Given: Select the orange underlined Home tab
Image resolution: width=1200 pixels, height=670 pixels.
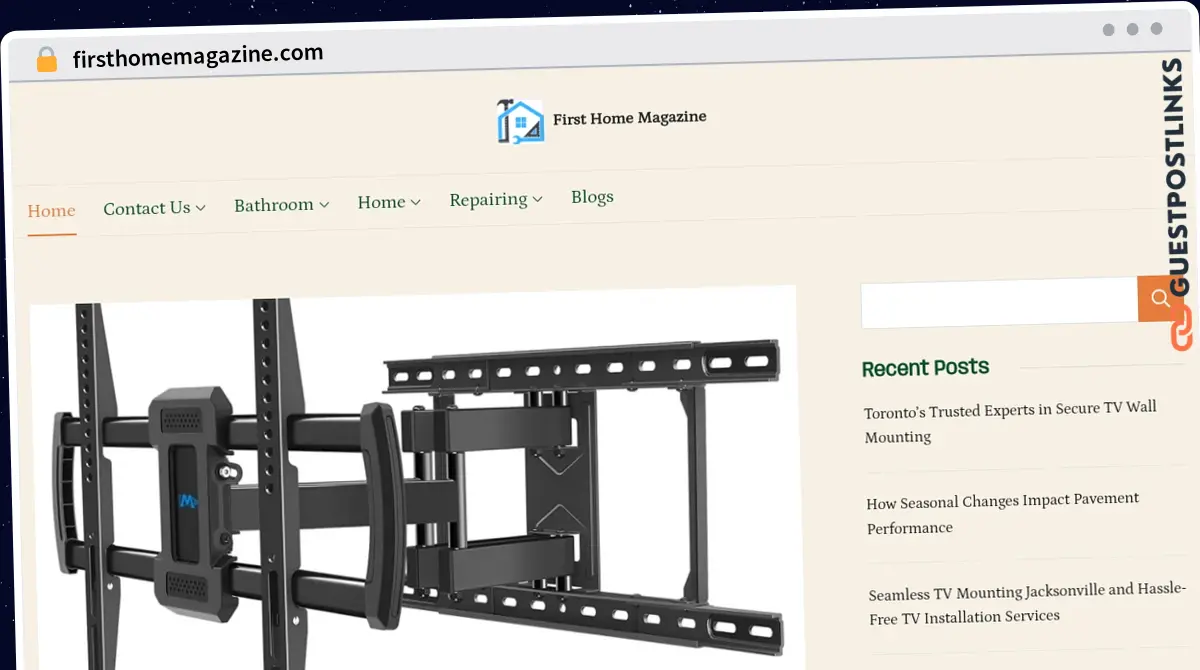Looking at the screenshot, I should (x=52, y=211).
